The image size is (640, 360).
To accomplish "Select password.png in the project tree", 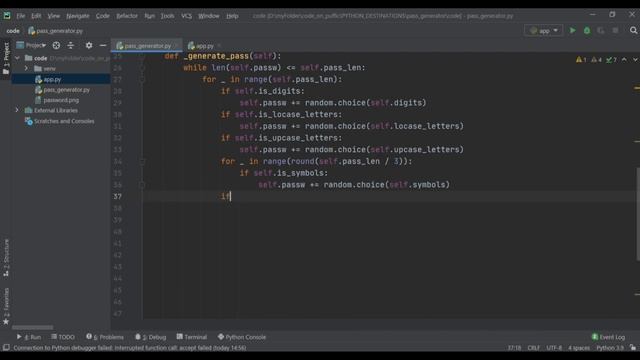I will 61,100.
